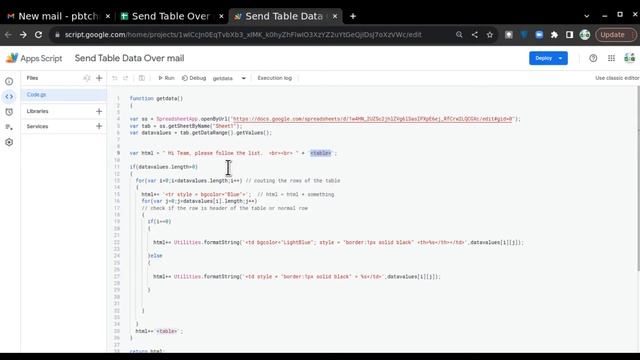Open Project Settings gear icon
640x360 pixels.
coord(9,142)
